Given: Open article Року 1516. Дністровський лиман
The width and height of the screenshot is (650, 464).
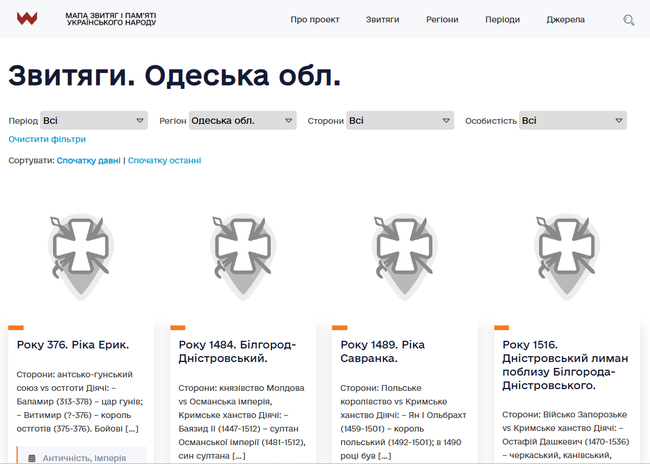Looking at the screenshot, I should pyautogui.click(x=565, y=365).
